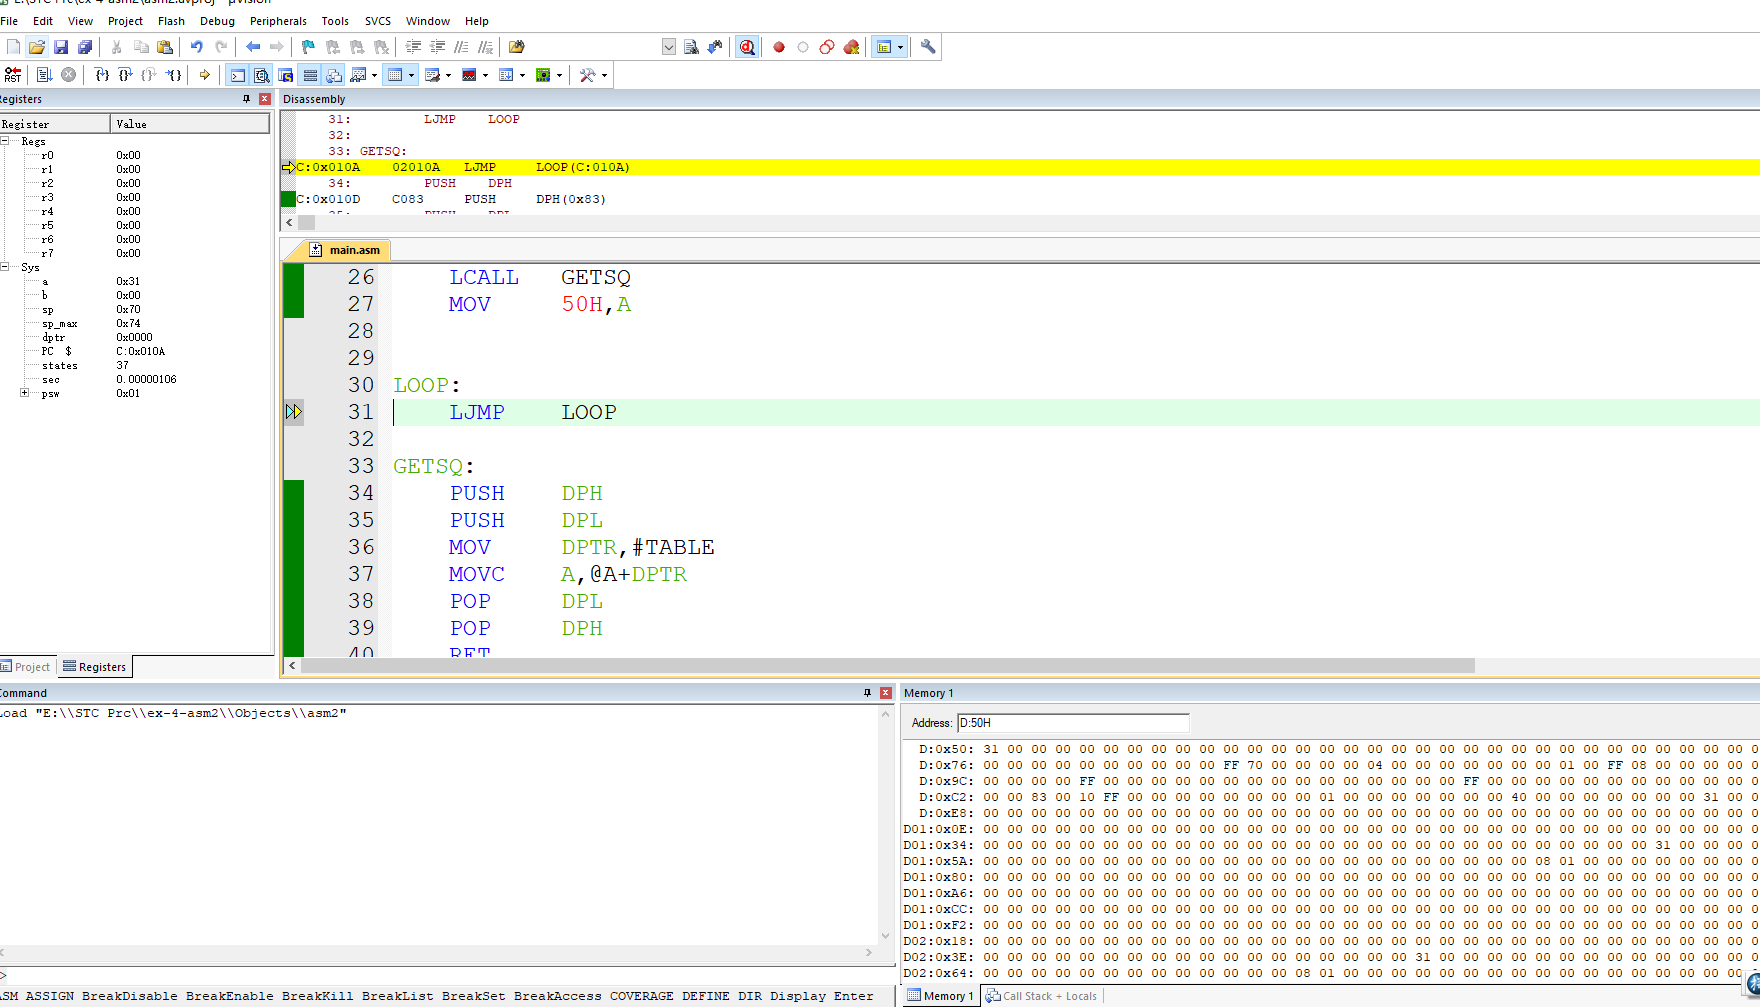The image size is (1760, 1007).
Task: Switch to the Project tab
Action: pyautogui.click(x=26, y=667)
